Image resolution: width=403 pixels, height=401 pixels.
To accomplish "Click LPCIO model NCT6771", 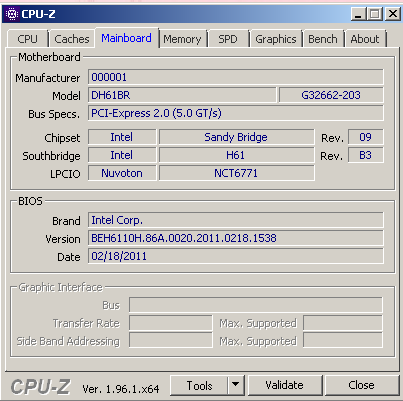I will pyautogui.click(x=236, y=173).
